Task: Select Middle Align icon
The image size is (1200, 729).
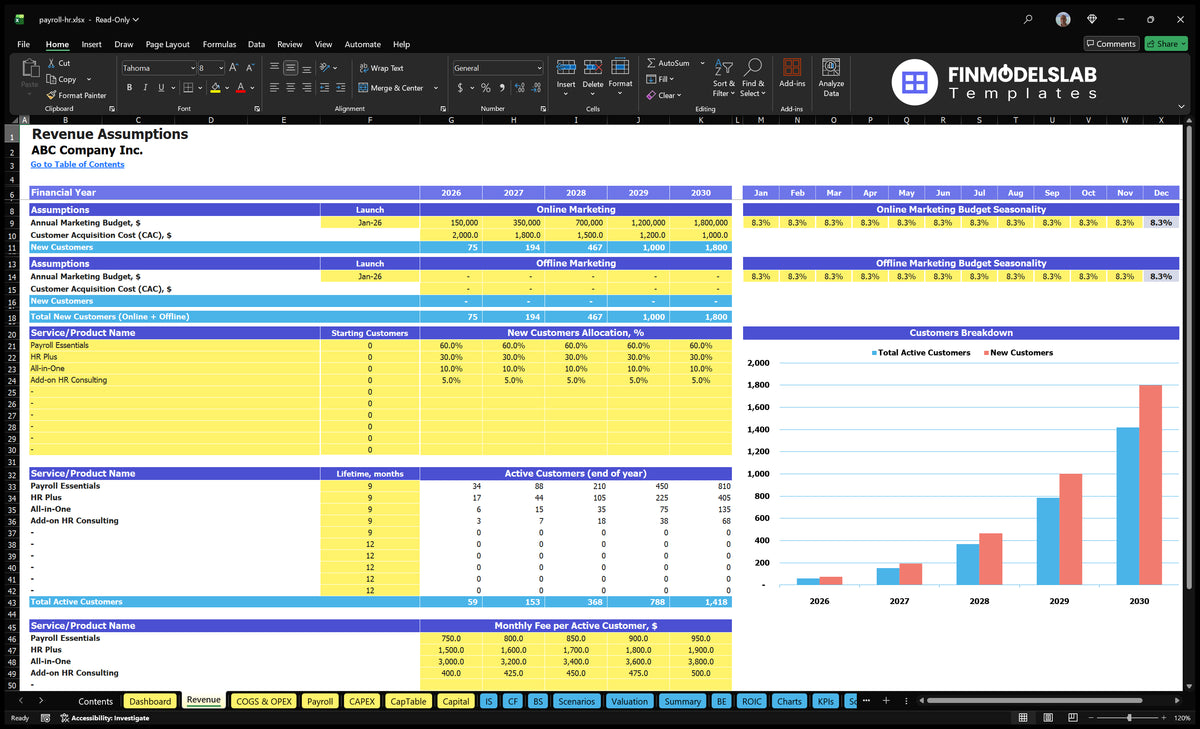Action: click(290, 68)
